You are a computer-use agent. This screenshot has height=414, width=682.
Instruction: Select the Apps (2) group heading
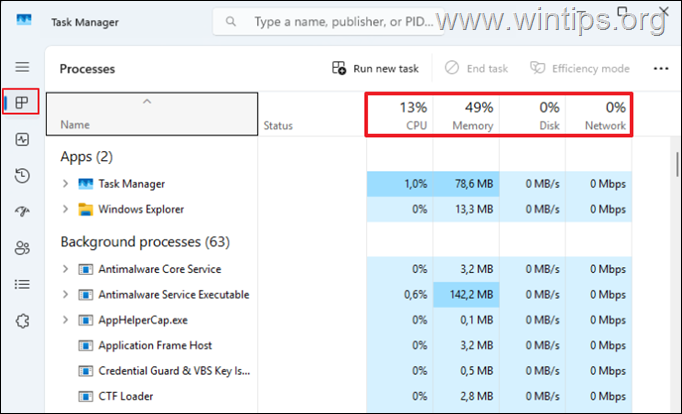[x=87, y=157]
